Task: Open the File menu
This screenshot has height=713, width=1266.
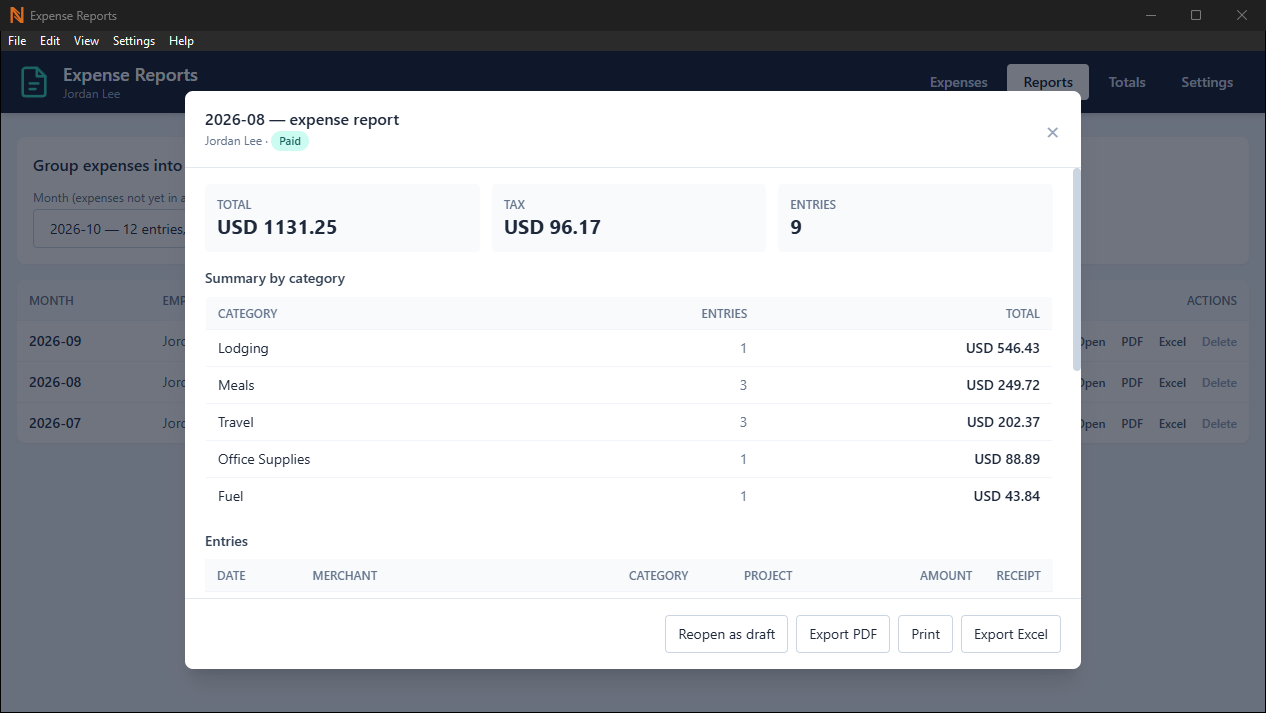Action: [x=17, y=41]
